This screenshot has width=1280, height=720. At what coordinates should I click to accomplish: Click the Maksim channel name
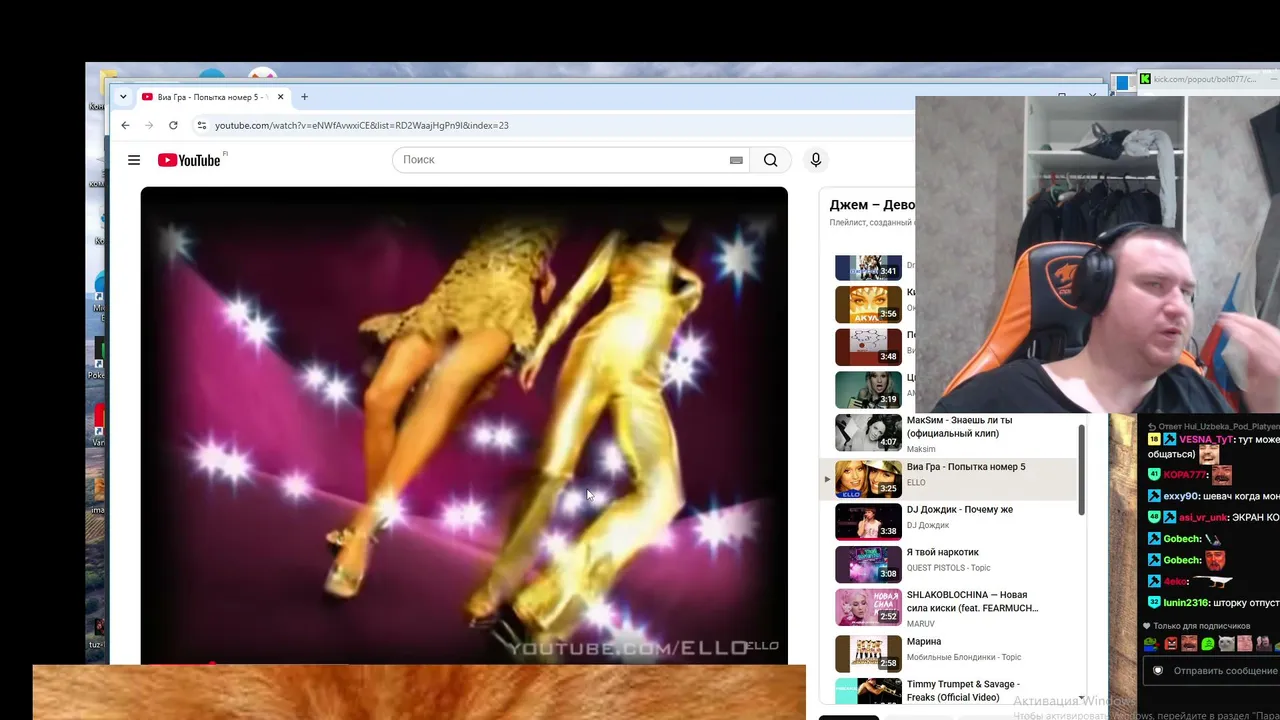pyautogui.click(x=921, y=449)
